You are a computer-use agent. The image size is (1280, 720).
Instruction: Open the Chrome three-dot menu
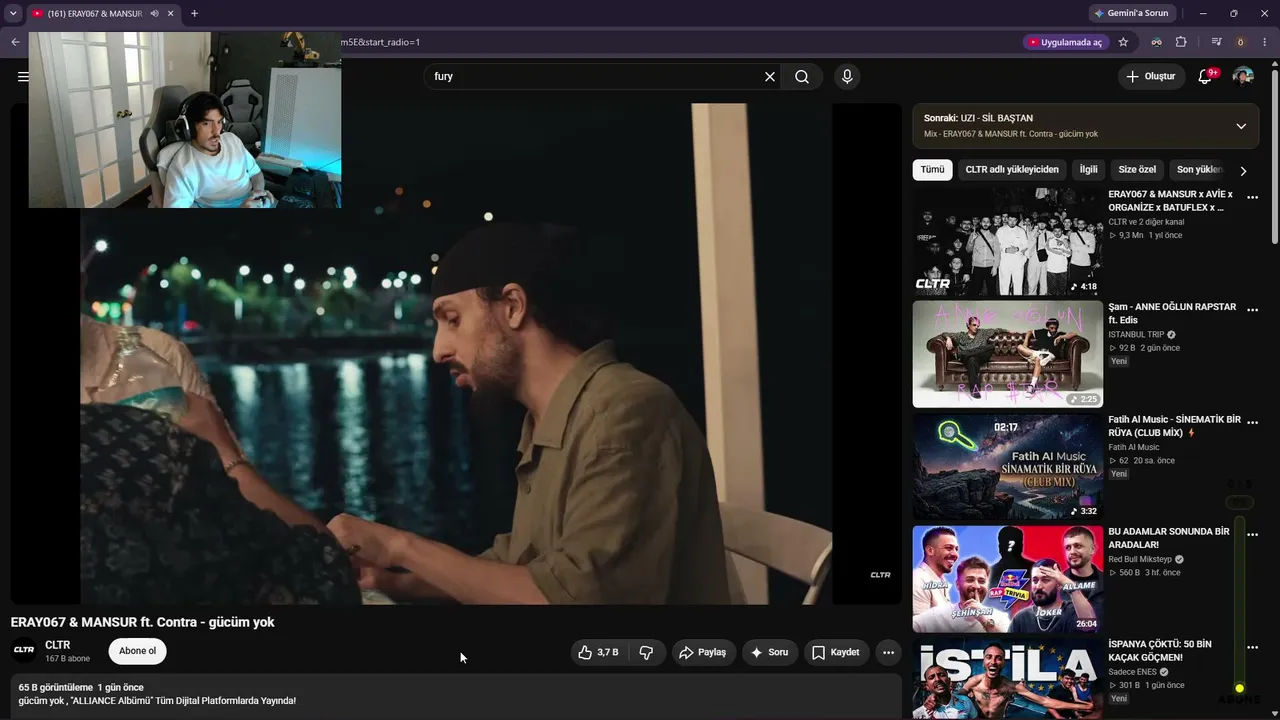[1265, 42]
